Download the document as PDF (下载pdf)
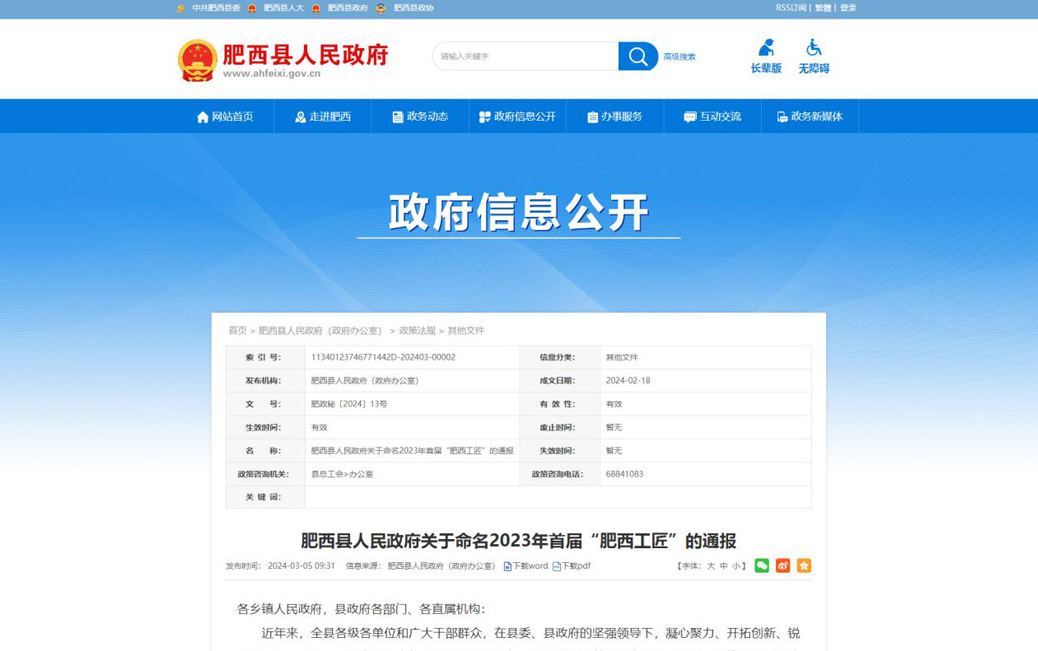 click(x=572, y=566)
